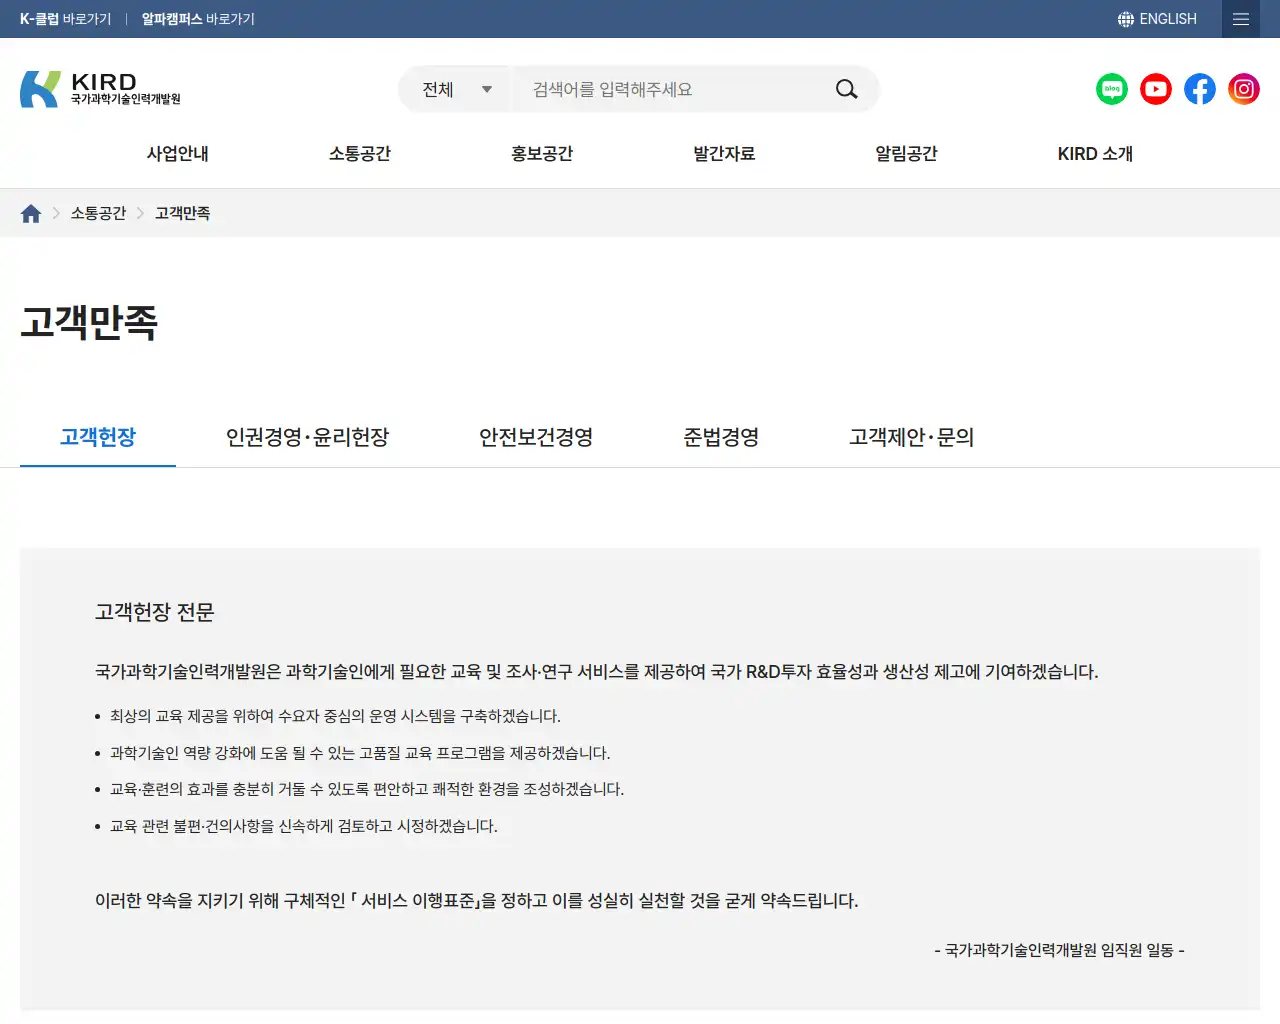
Task: Open the 발간자료 menu
Action: click(x=724, y=153)
